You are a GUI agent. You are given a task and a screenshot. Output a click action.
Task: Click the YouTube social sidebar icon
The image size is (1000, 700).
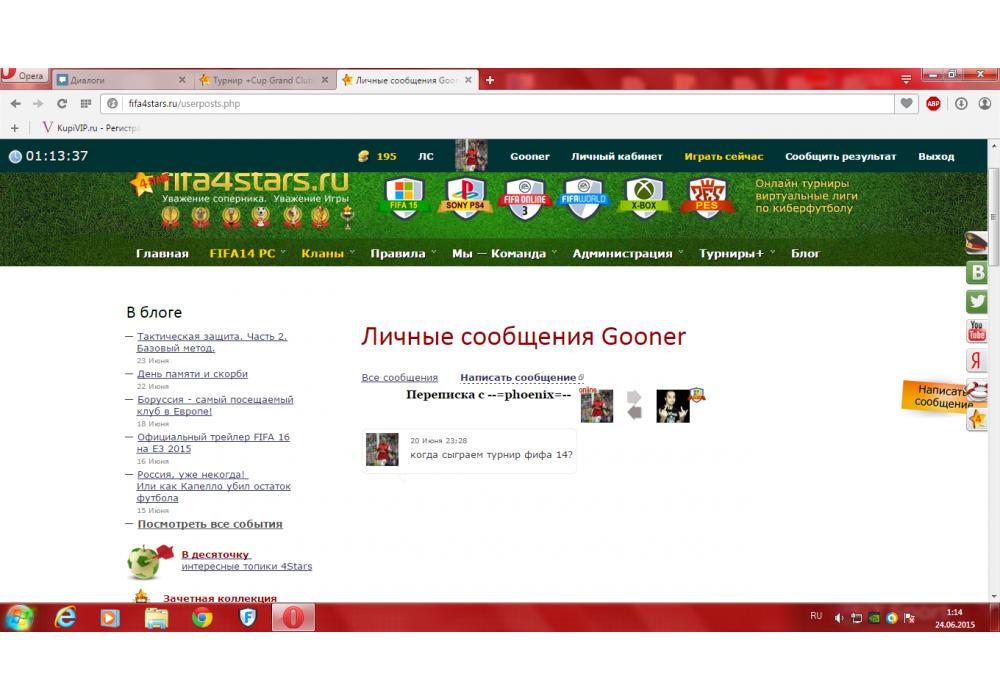click(x=976, y=331)
